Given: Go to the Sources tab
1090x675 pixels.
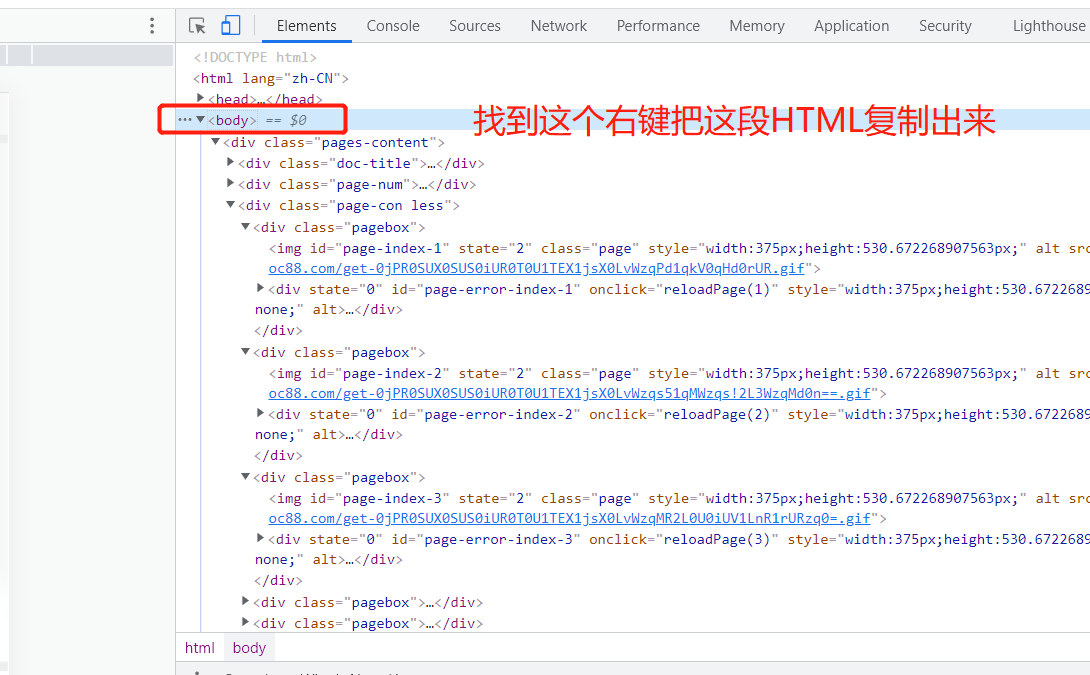Looking at the screenshot, I should pos(475,26).
